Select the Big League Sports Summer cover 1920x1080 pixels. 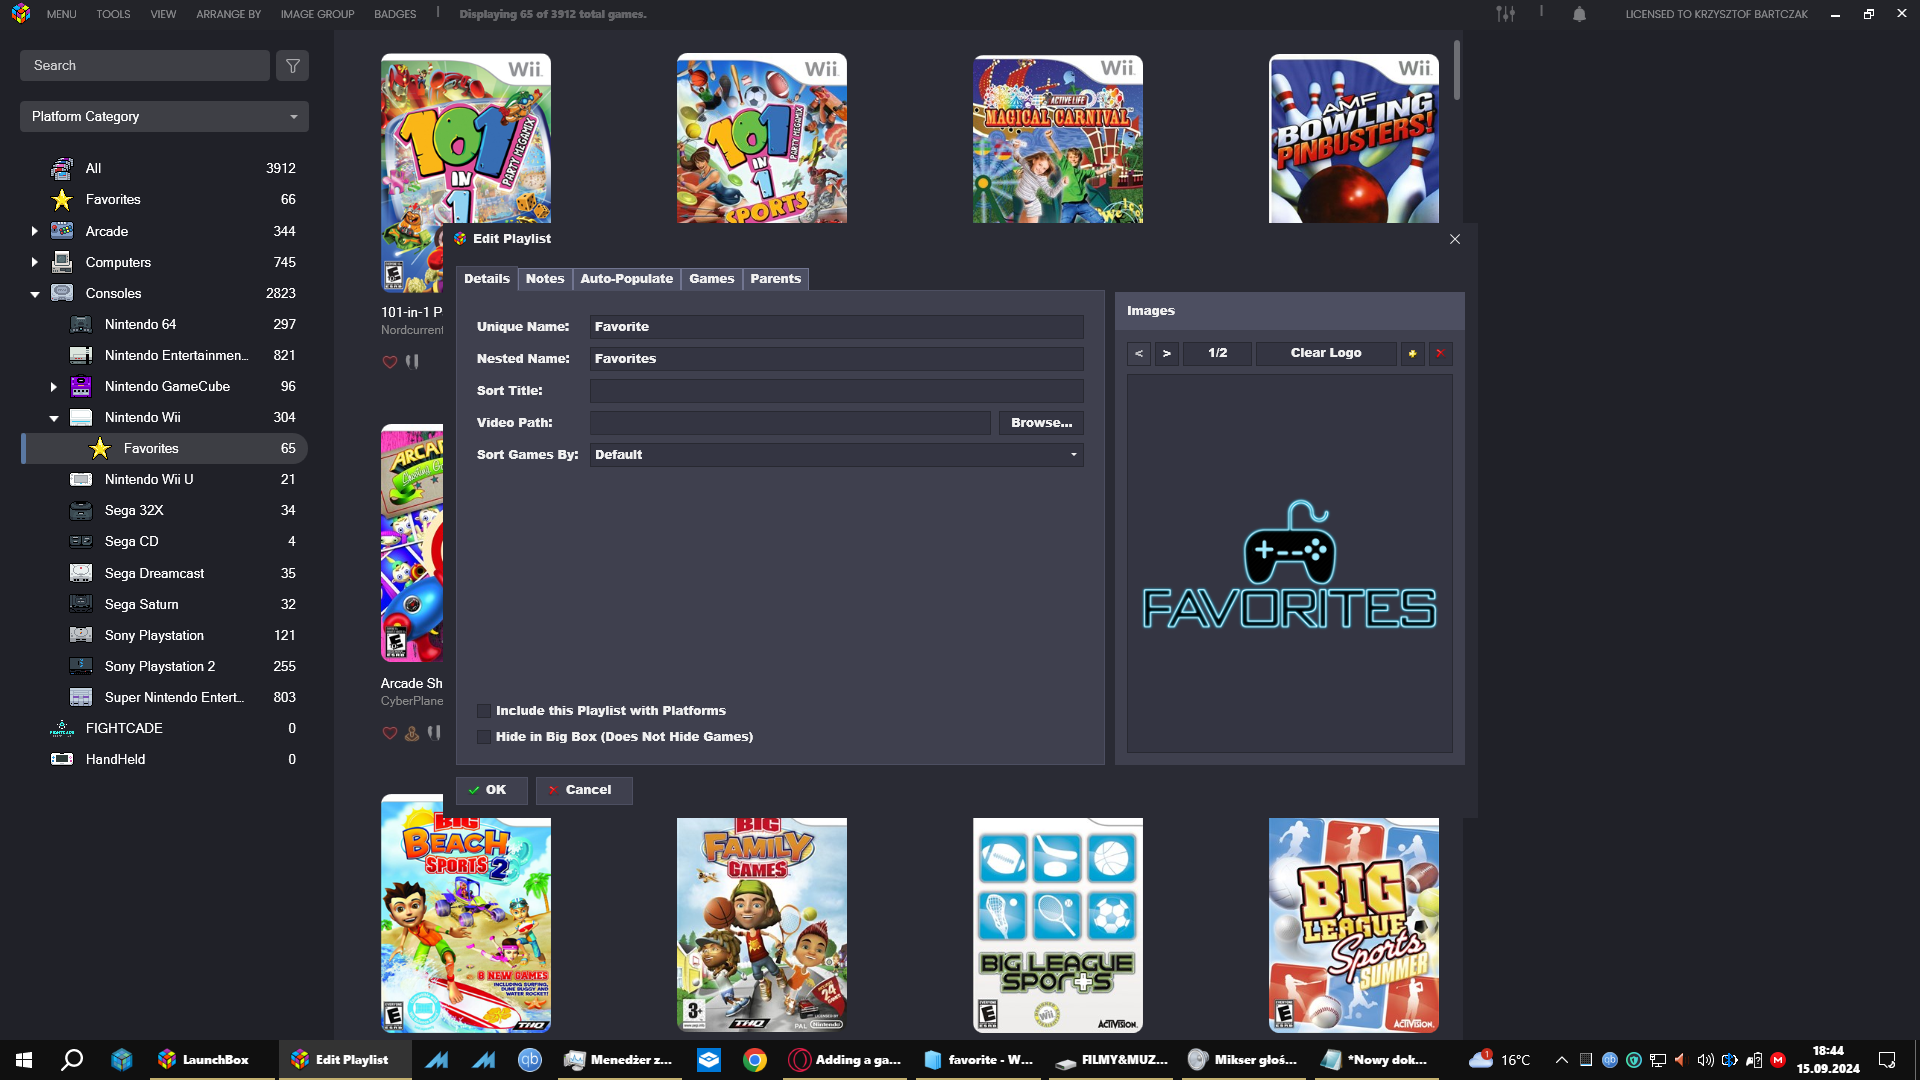click(1354, 925)
